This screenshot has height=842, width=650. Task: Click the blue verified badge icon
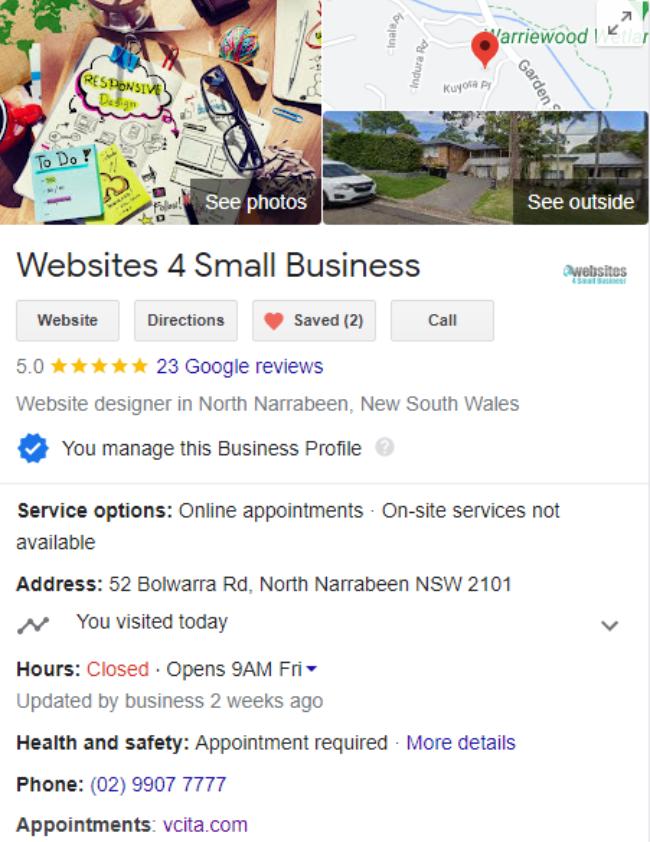[x=33, y=448]
